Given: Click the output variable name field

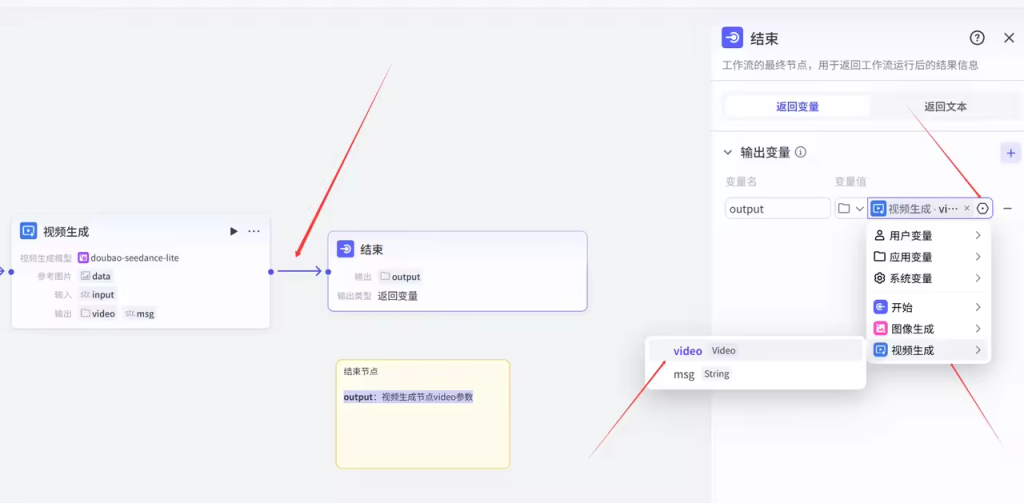Looking at the screenshot, I should coord(777,208).
